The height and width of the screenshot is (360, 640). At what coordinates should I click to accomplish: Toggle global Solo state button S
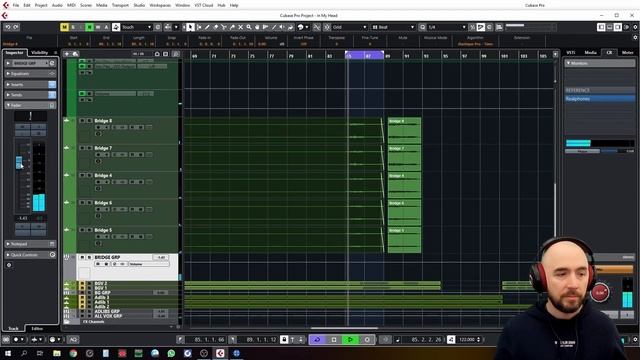point(73,27)
